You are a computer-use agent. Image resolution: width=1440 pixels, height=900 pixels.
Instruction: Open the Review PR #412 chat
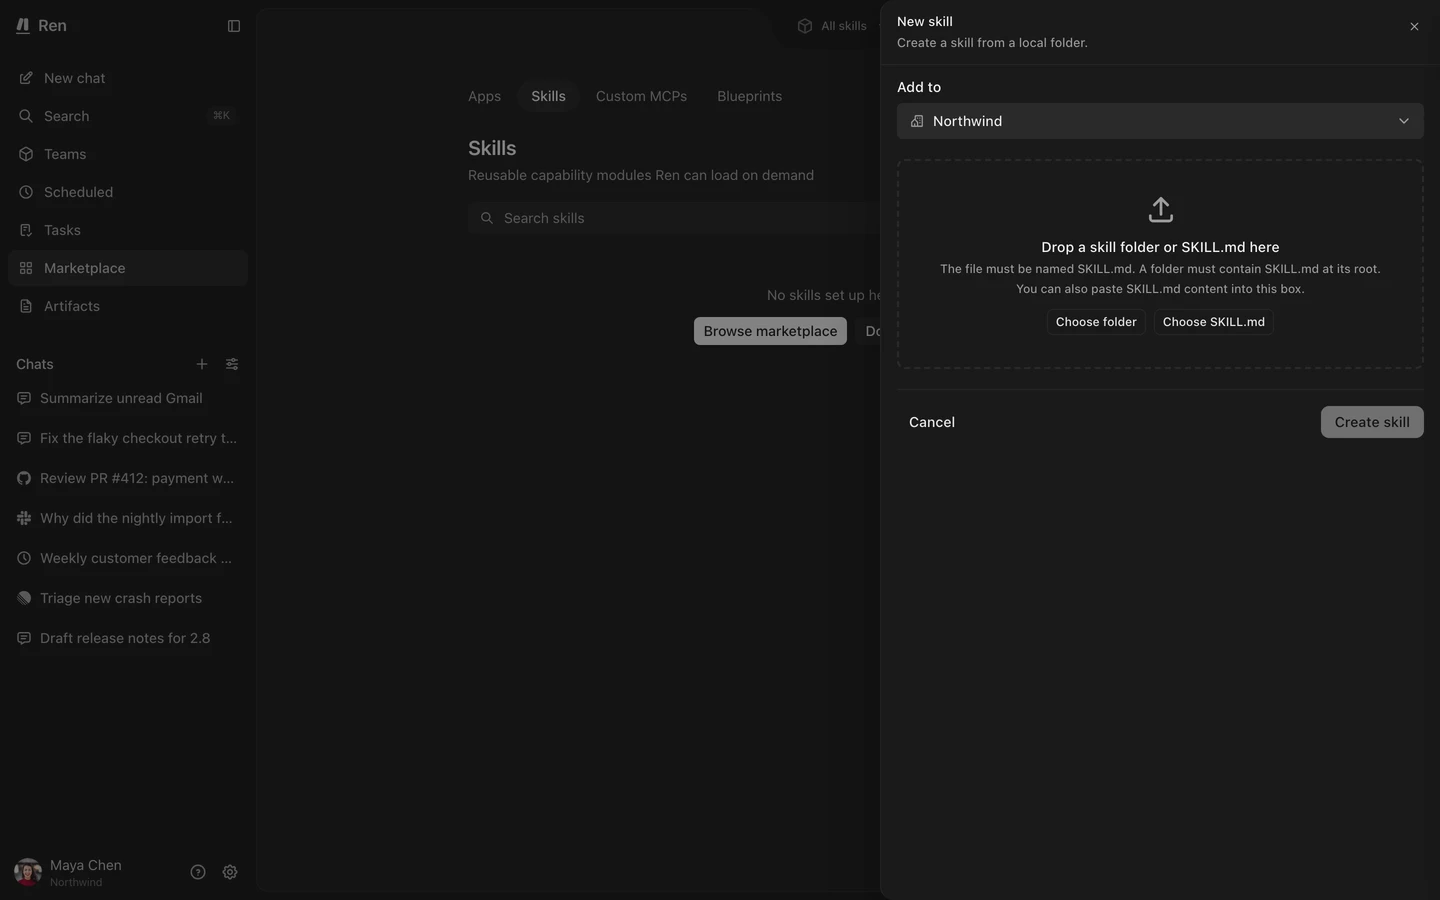click(128, 478)
